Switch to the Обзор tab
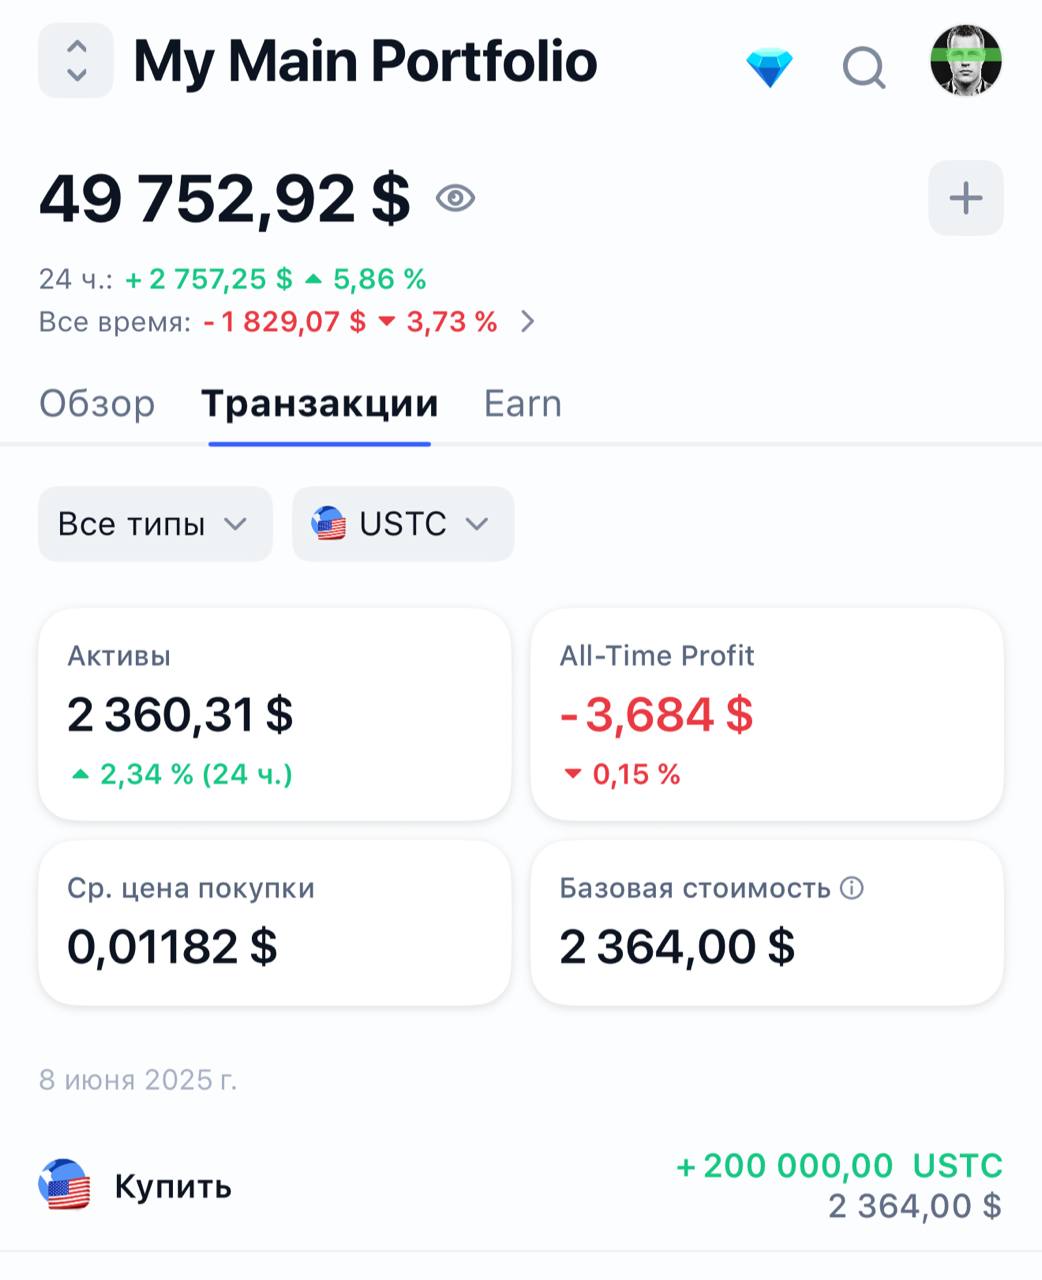 tap(97, 403)
